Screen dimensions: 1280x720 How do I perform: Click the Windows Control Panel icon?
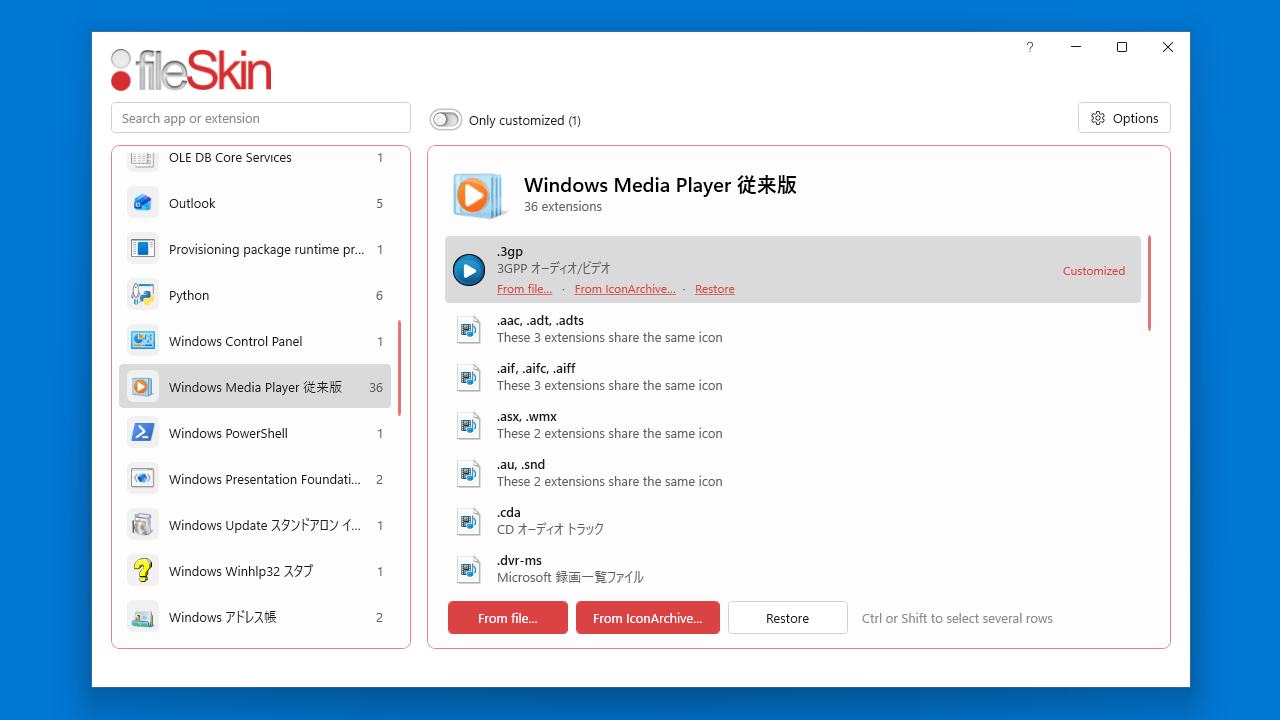click(x=143, y=341)
